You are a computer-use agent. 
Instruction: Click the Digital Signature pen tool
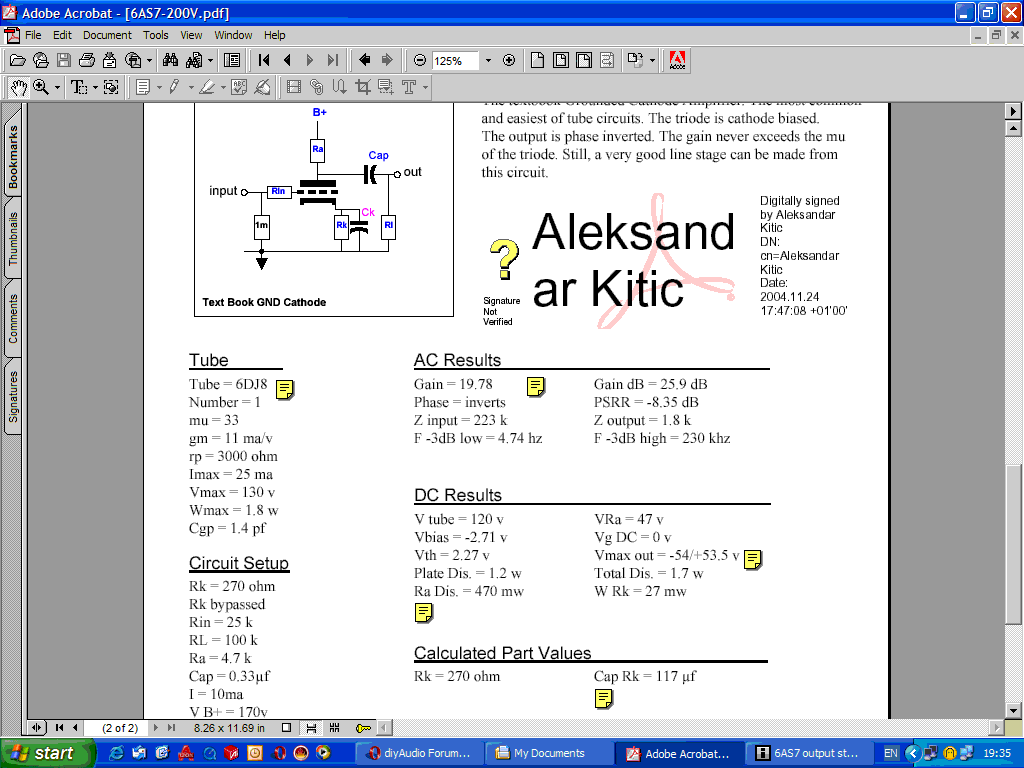[x=263, y=87]
